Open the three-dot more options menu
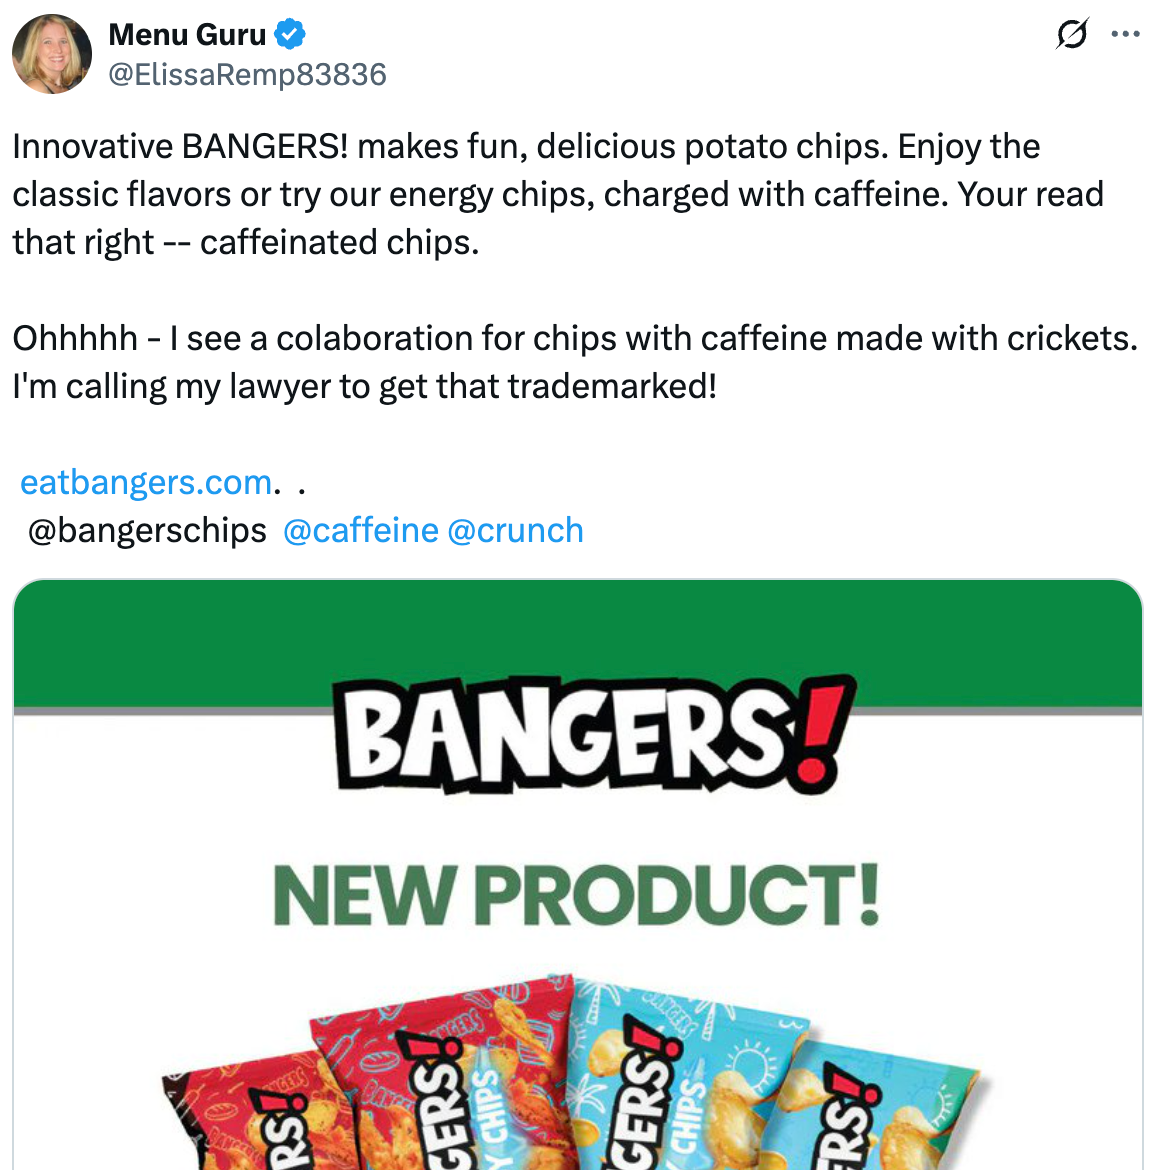The height and width of the screenshot is (1170, 1170). click(x=1125, y=34)
